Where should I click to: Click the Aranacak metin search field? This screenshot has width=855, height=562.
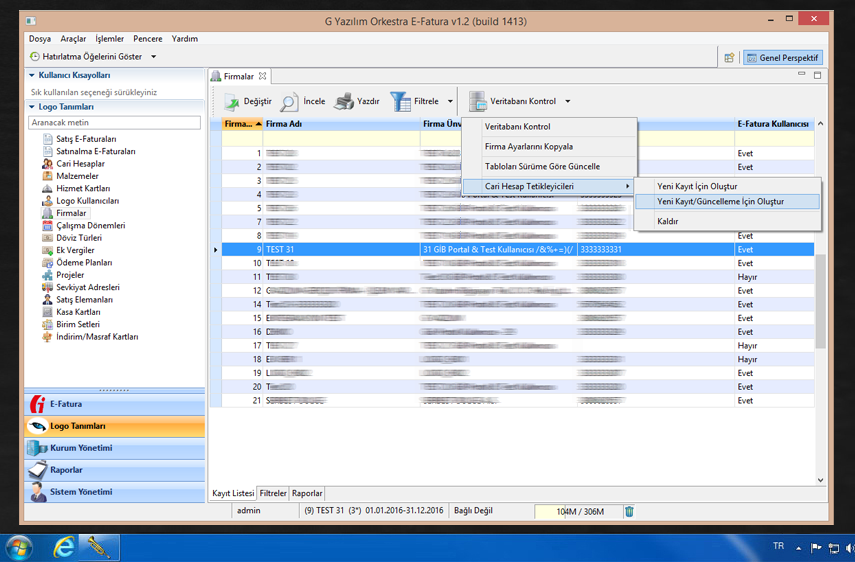[x=115, y=123]
